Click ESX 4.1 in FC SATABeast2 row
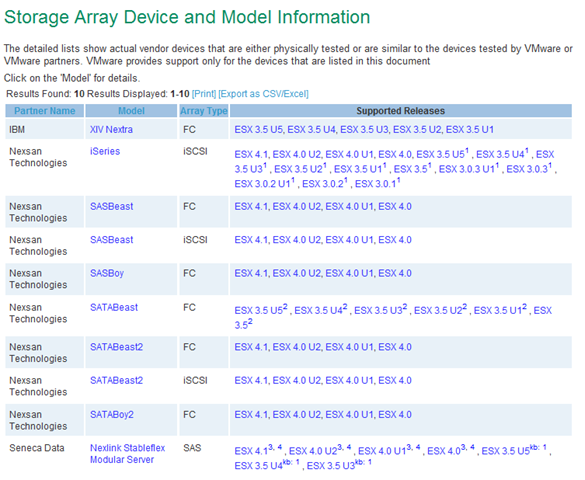The width and height of the screenshot is (585, 480). click(251, 347)
